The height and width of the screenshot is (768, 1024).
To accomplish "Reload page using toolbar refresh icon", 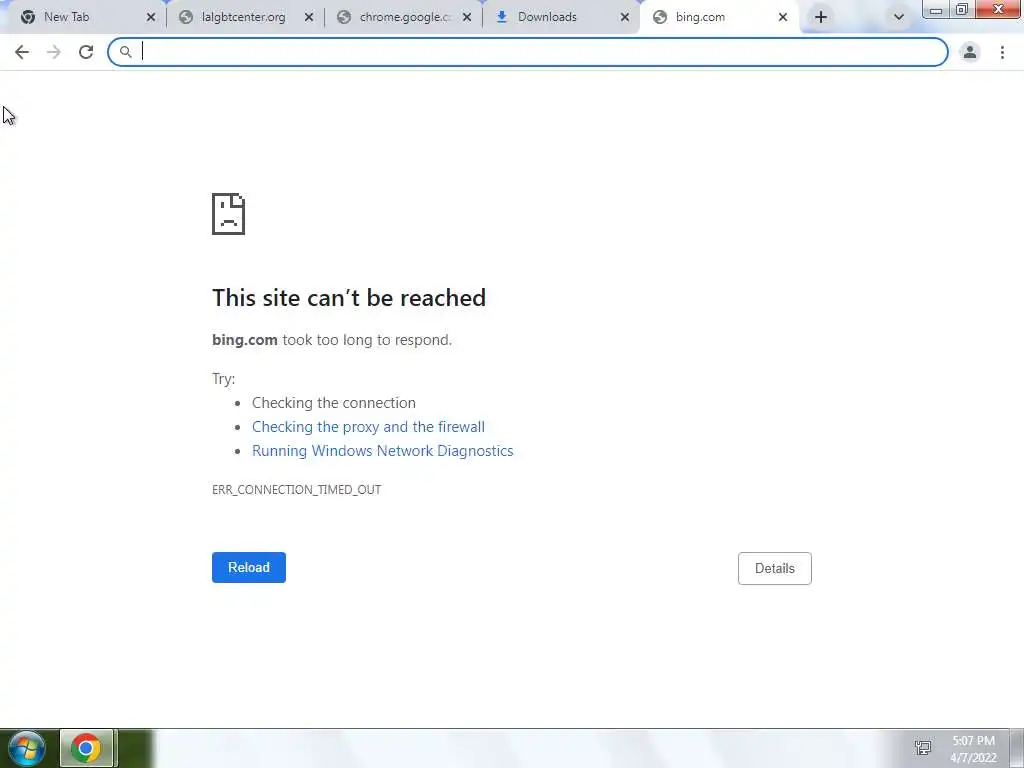I will tap(86, 52).
